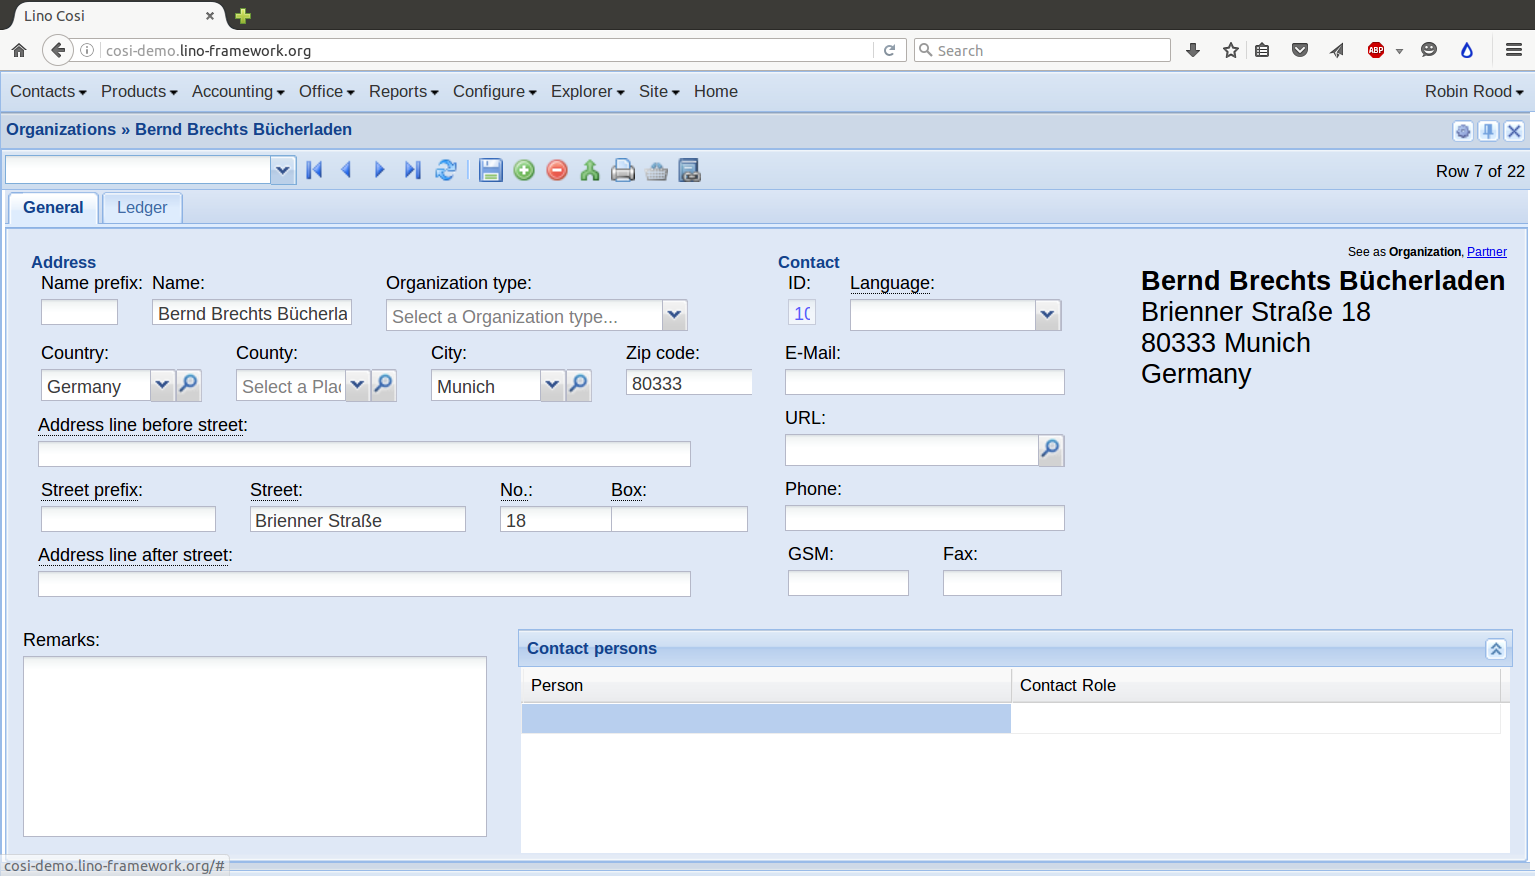Open browser hamburger menu

(x=1514, y=50)
